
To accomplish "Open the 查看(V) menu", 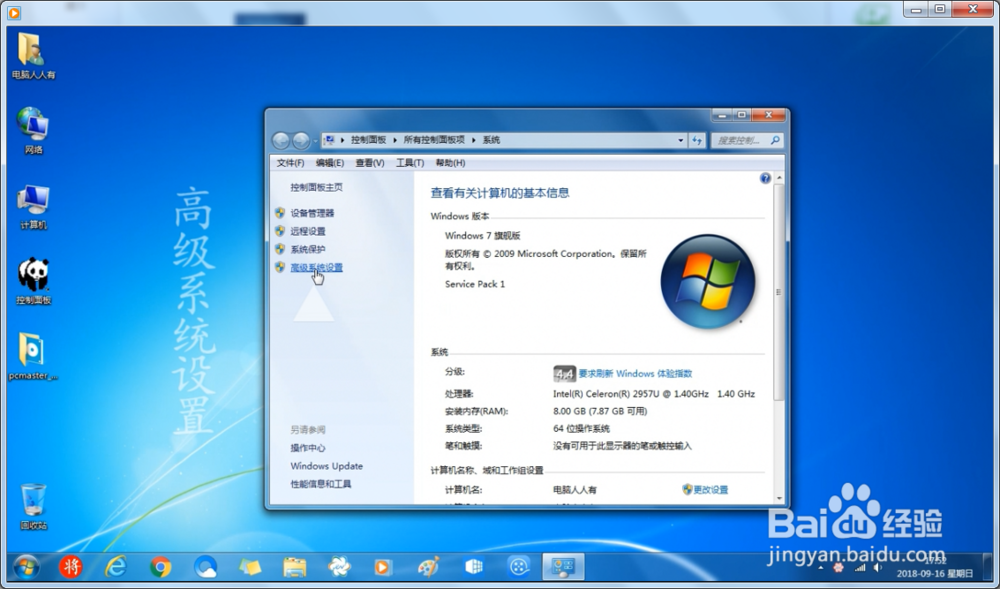I will (x=370, y=163).
